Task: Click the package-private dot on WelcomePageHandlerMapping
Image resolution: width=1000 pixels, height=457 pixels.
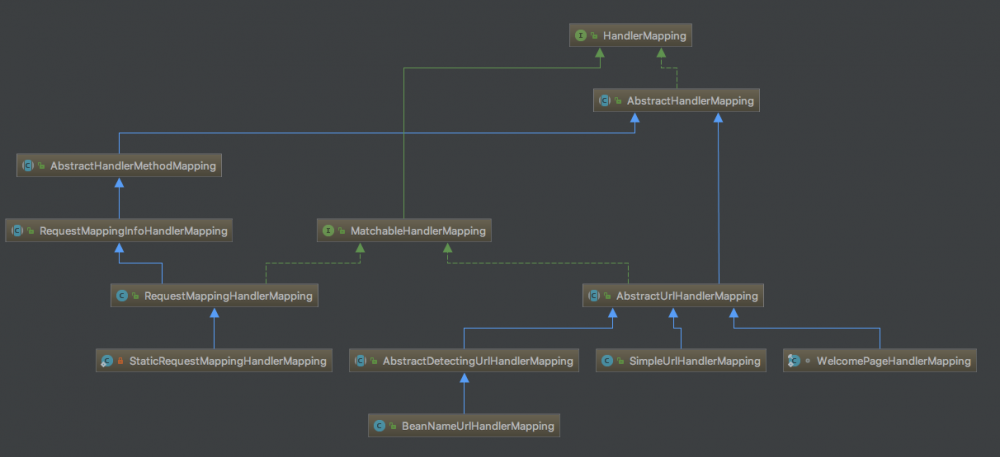Action: [x=808, y=361]
